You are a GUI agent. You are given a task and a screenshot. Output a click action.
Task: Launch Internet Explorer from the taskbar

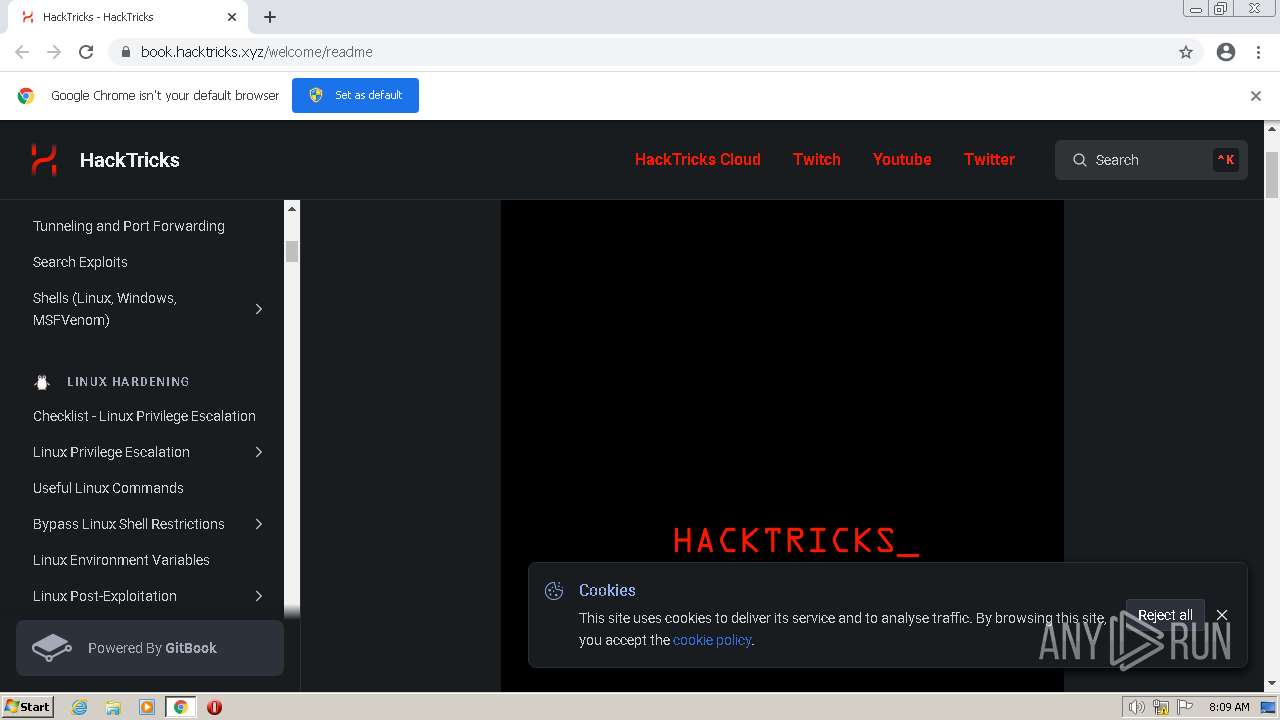(80, 707)
